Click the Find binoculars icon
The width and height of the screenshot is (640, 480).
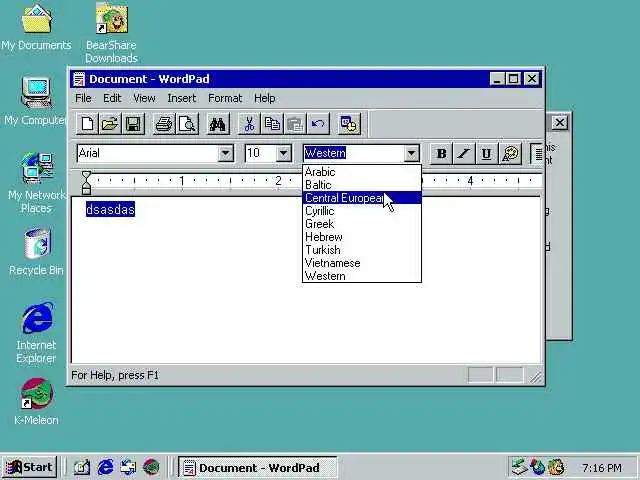pos(218,124)
